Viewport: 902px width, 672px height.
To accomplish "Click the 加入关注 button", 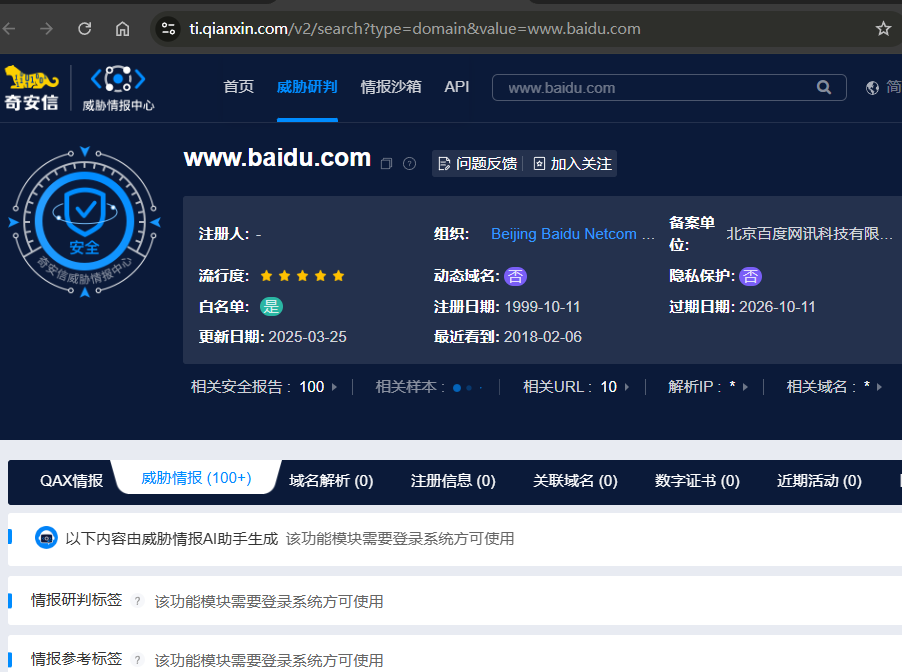I will click(572, 164).
